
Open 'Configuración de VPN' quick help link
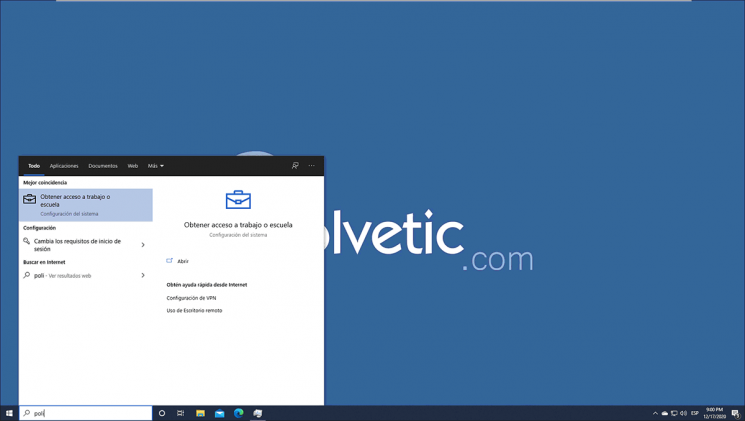pyautogui.click(x=191, y=298)
